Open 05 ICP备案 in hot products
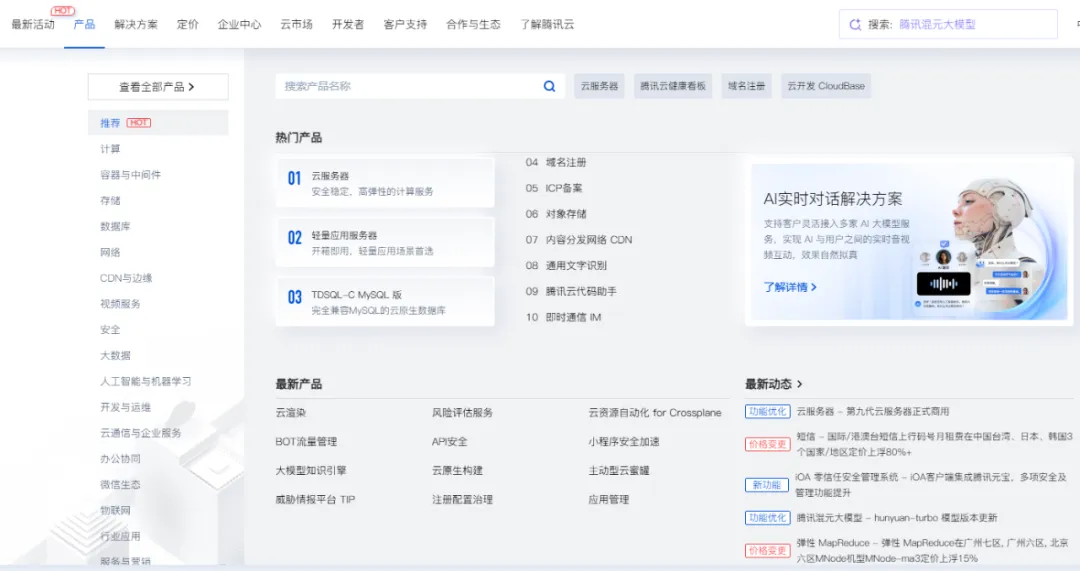This screenshot has height=571, width=1080. point(554,188)
